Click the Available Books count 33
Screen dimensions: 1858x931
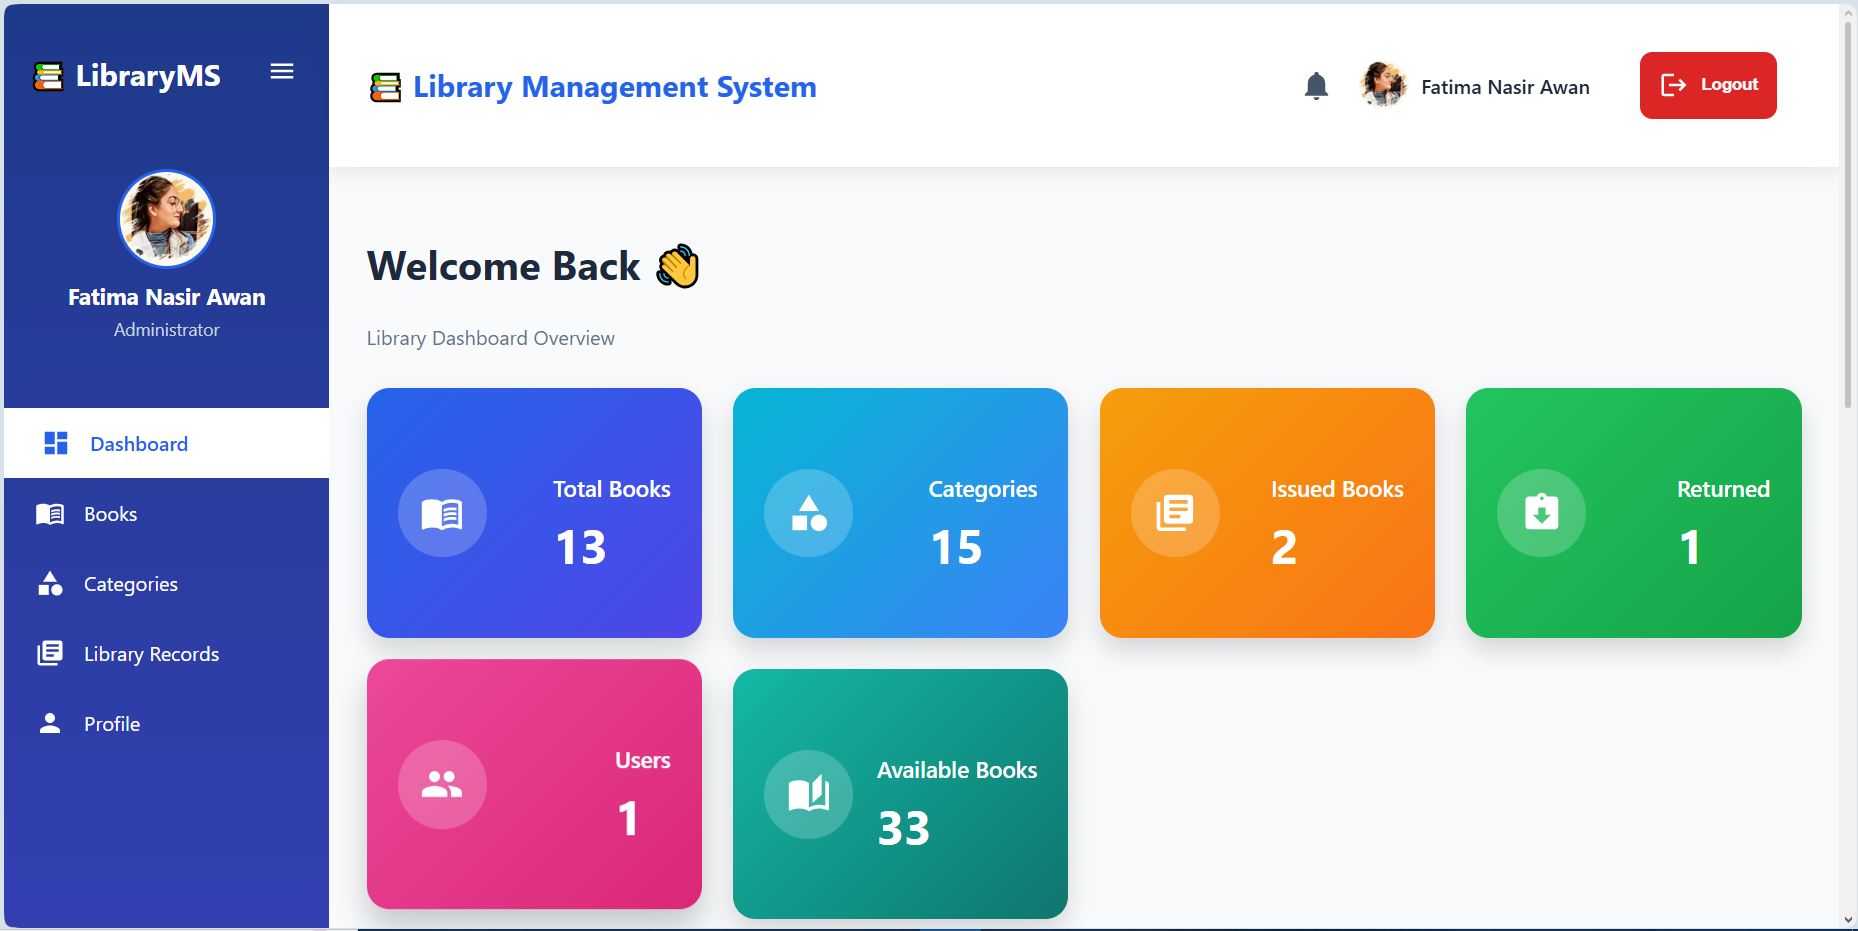[x=904, y=829]
